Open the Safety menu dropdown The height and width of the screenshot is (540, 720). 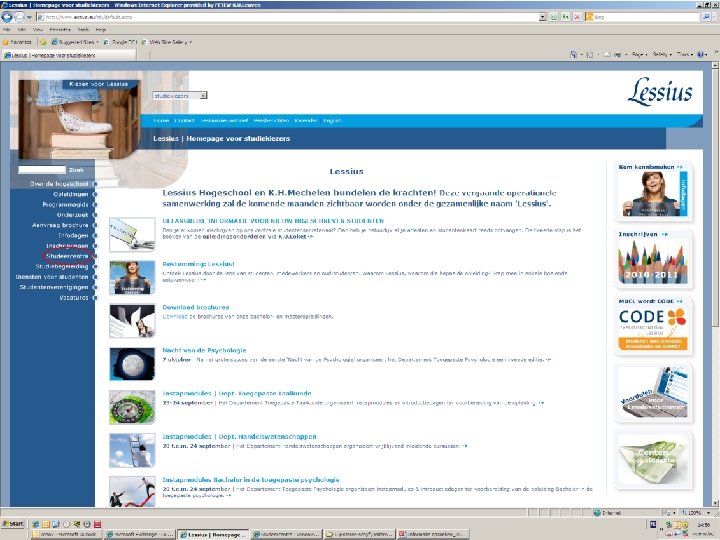click(x=662, y=54)
